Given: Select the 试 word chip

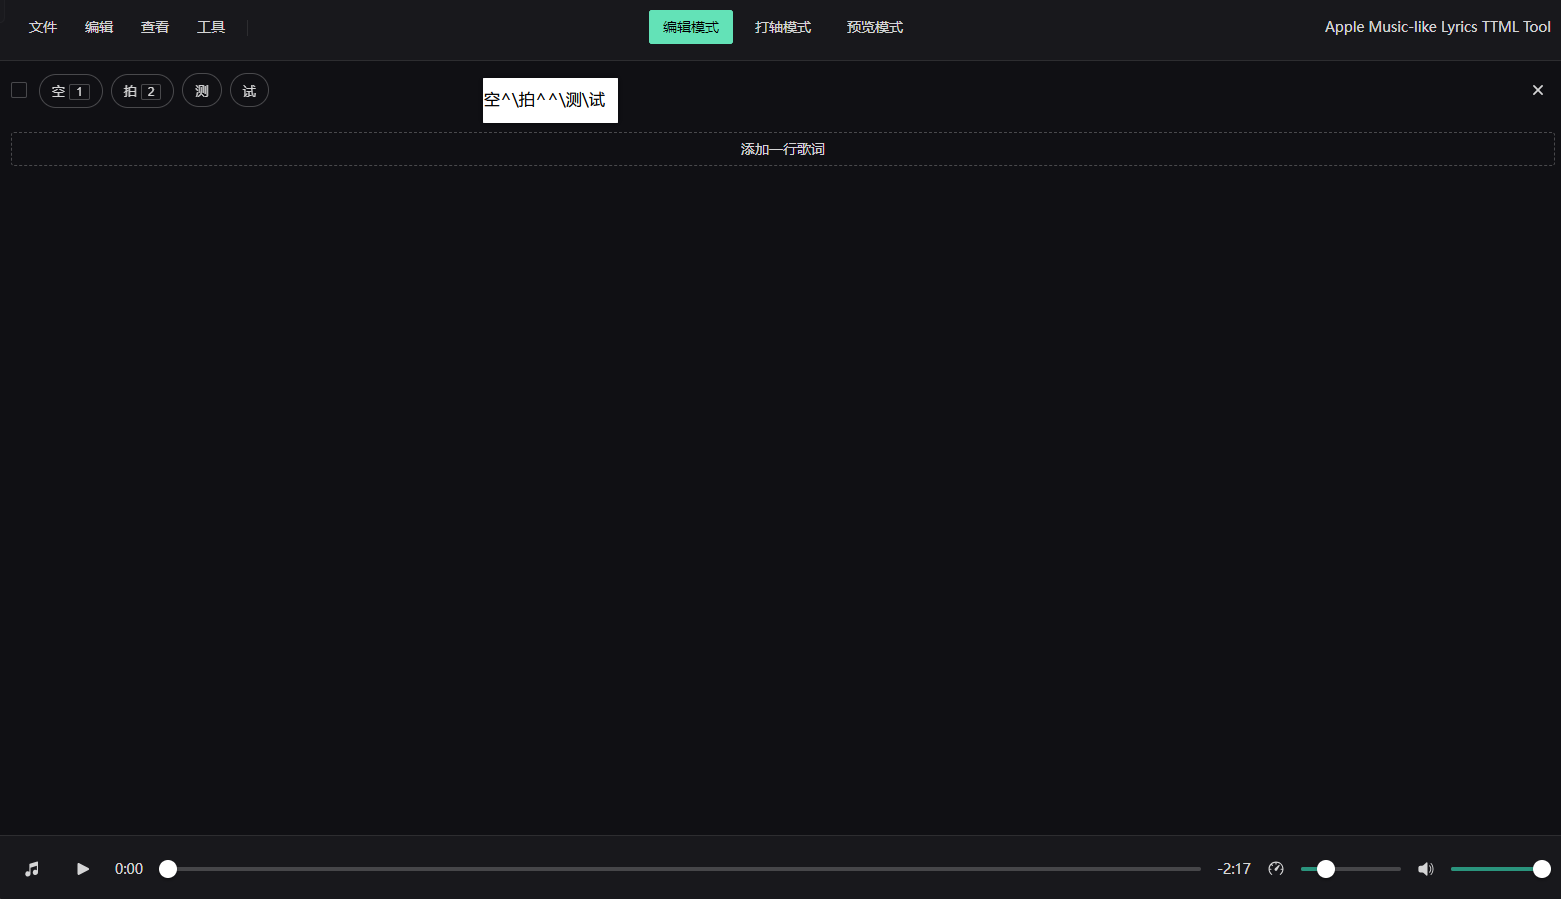Looking at the screenshot, I should click(x=249, y=91).
